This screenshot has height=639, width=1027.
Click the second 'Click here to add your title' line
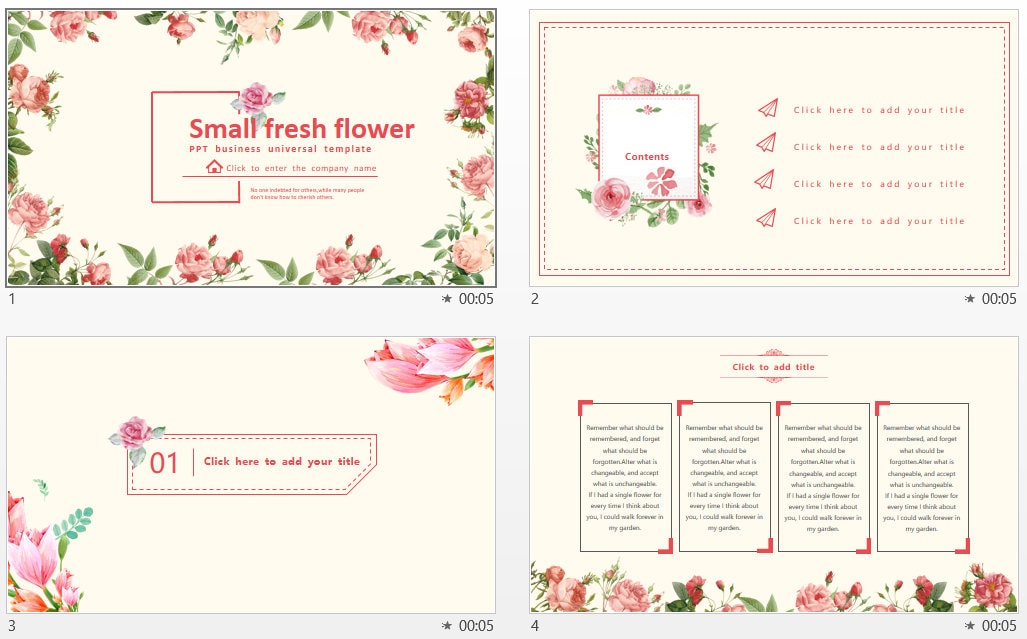coord(879,147)
